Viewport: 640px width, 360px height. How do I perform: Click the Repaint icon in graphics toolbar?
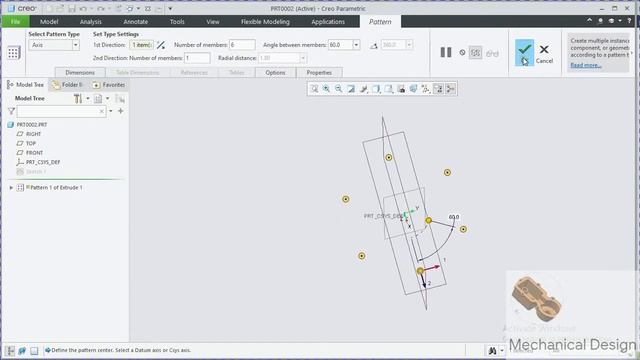[x=351, y=89]
